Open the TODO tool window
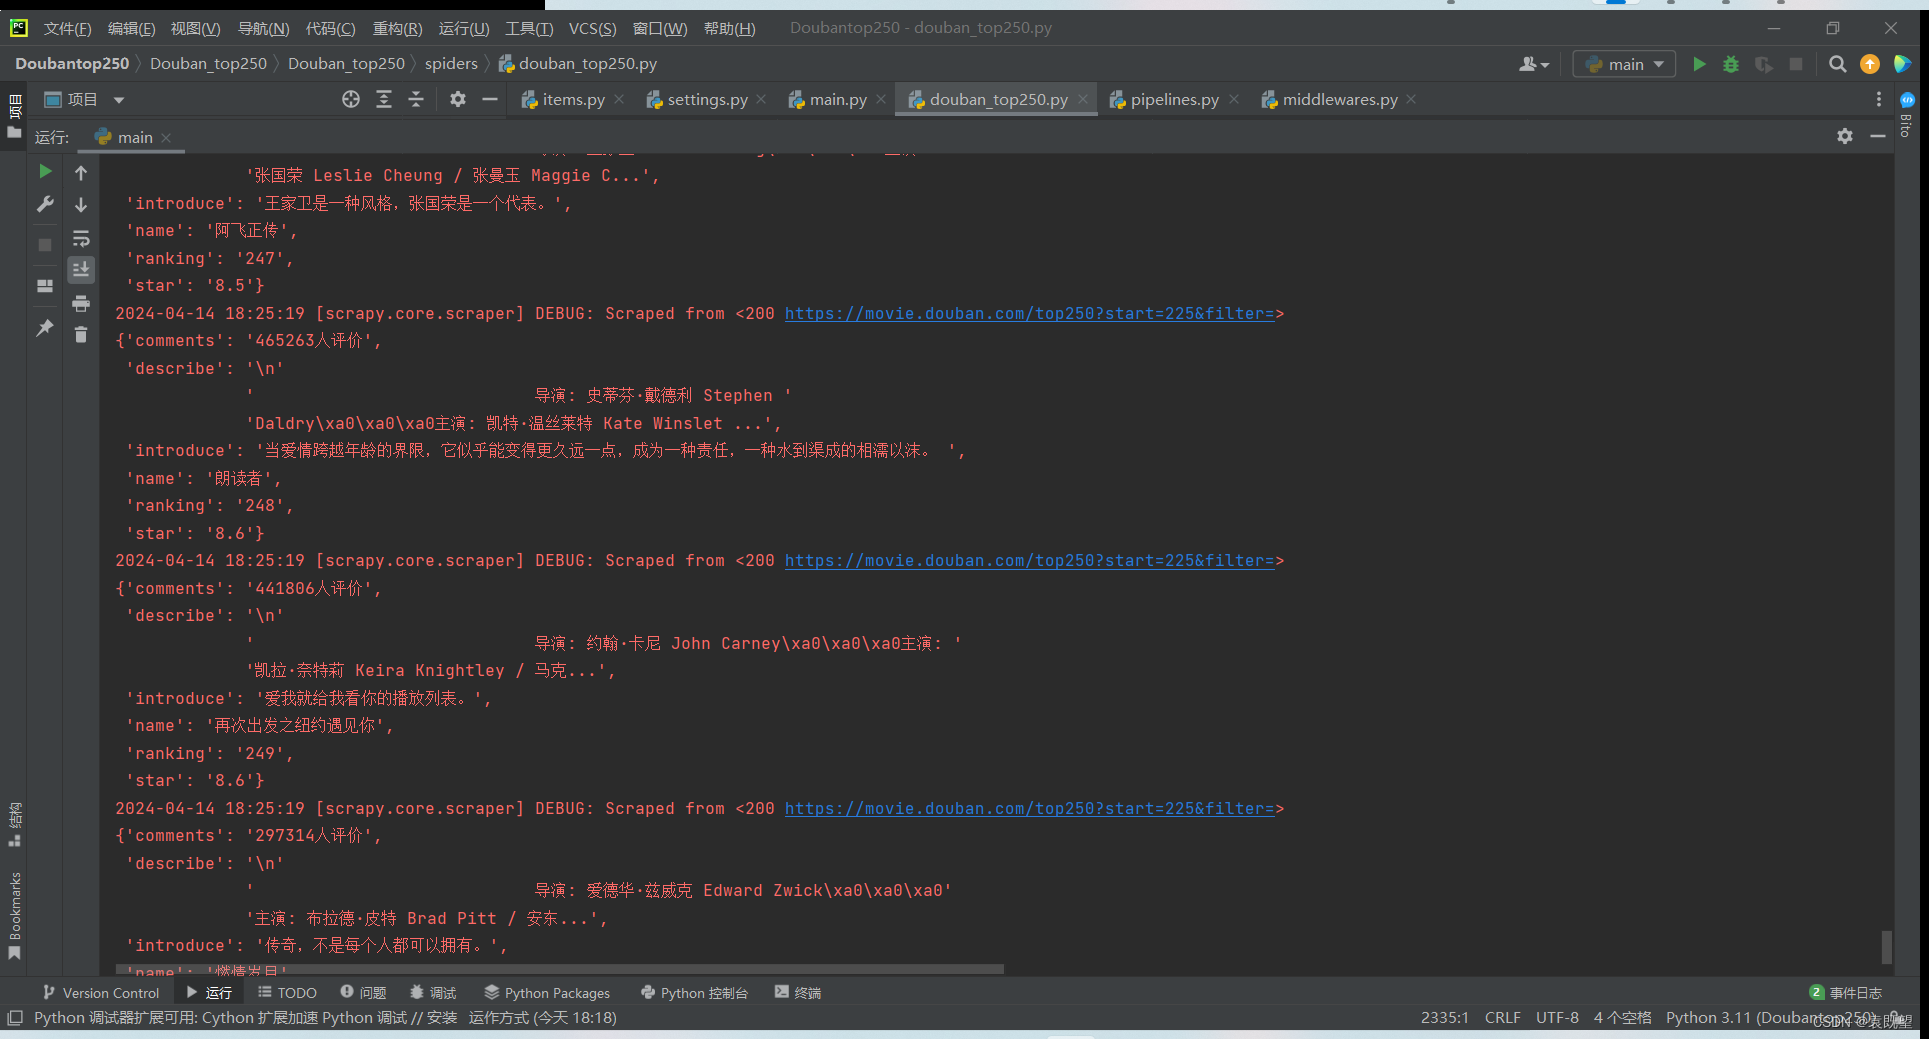The image size is (1929, 1039). coord(288,992)
